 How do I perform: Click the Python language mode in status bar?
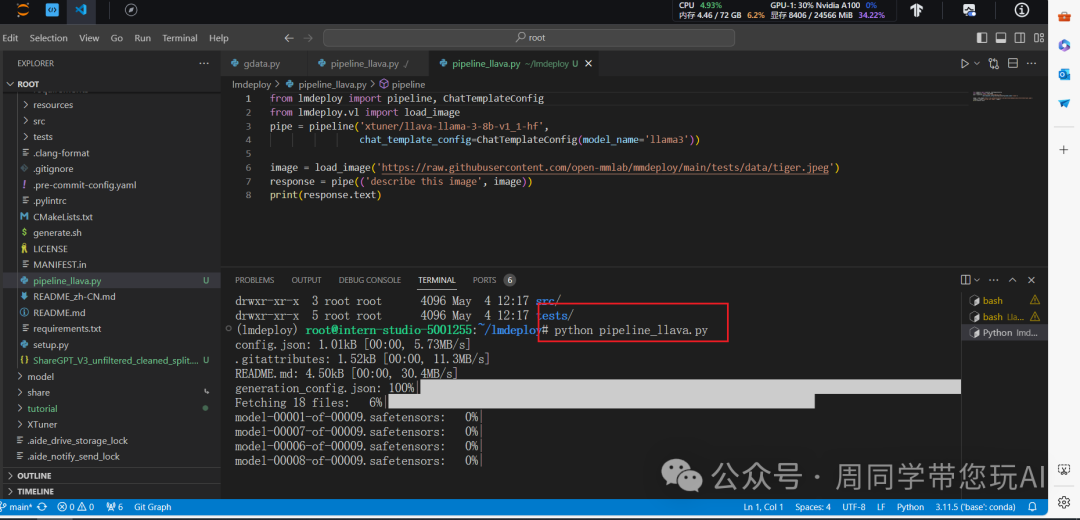(910, 507)
